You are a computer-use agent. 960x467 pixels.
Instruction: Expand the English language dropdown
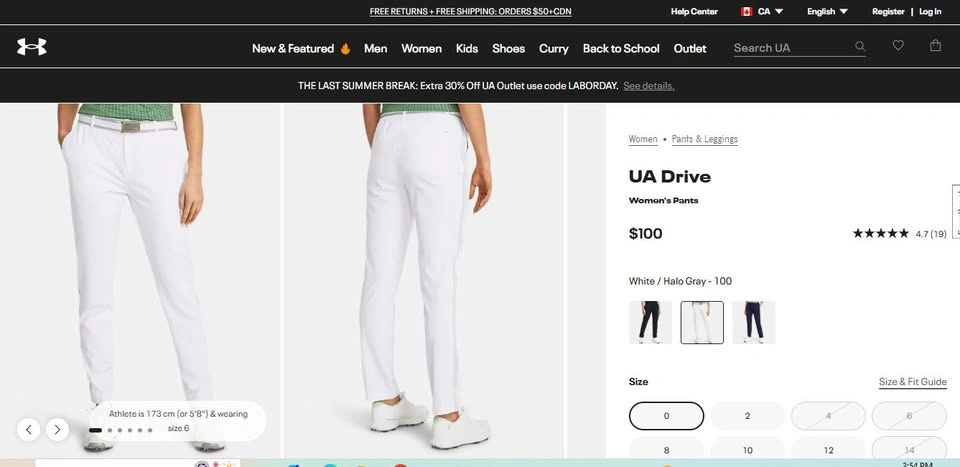click(827, 12)
